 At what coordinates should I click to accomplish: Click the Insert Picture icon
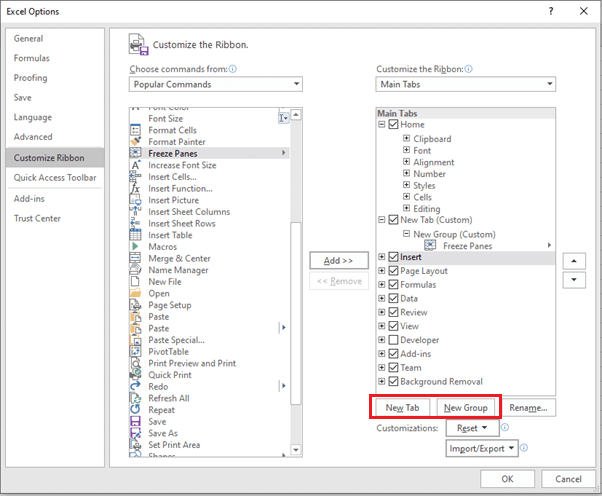(x=135, y=200)
